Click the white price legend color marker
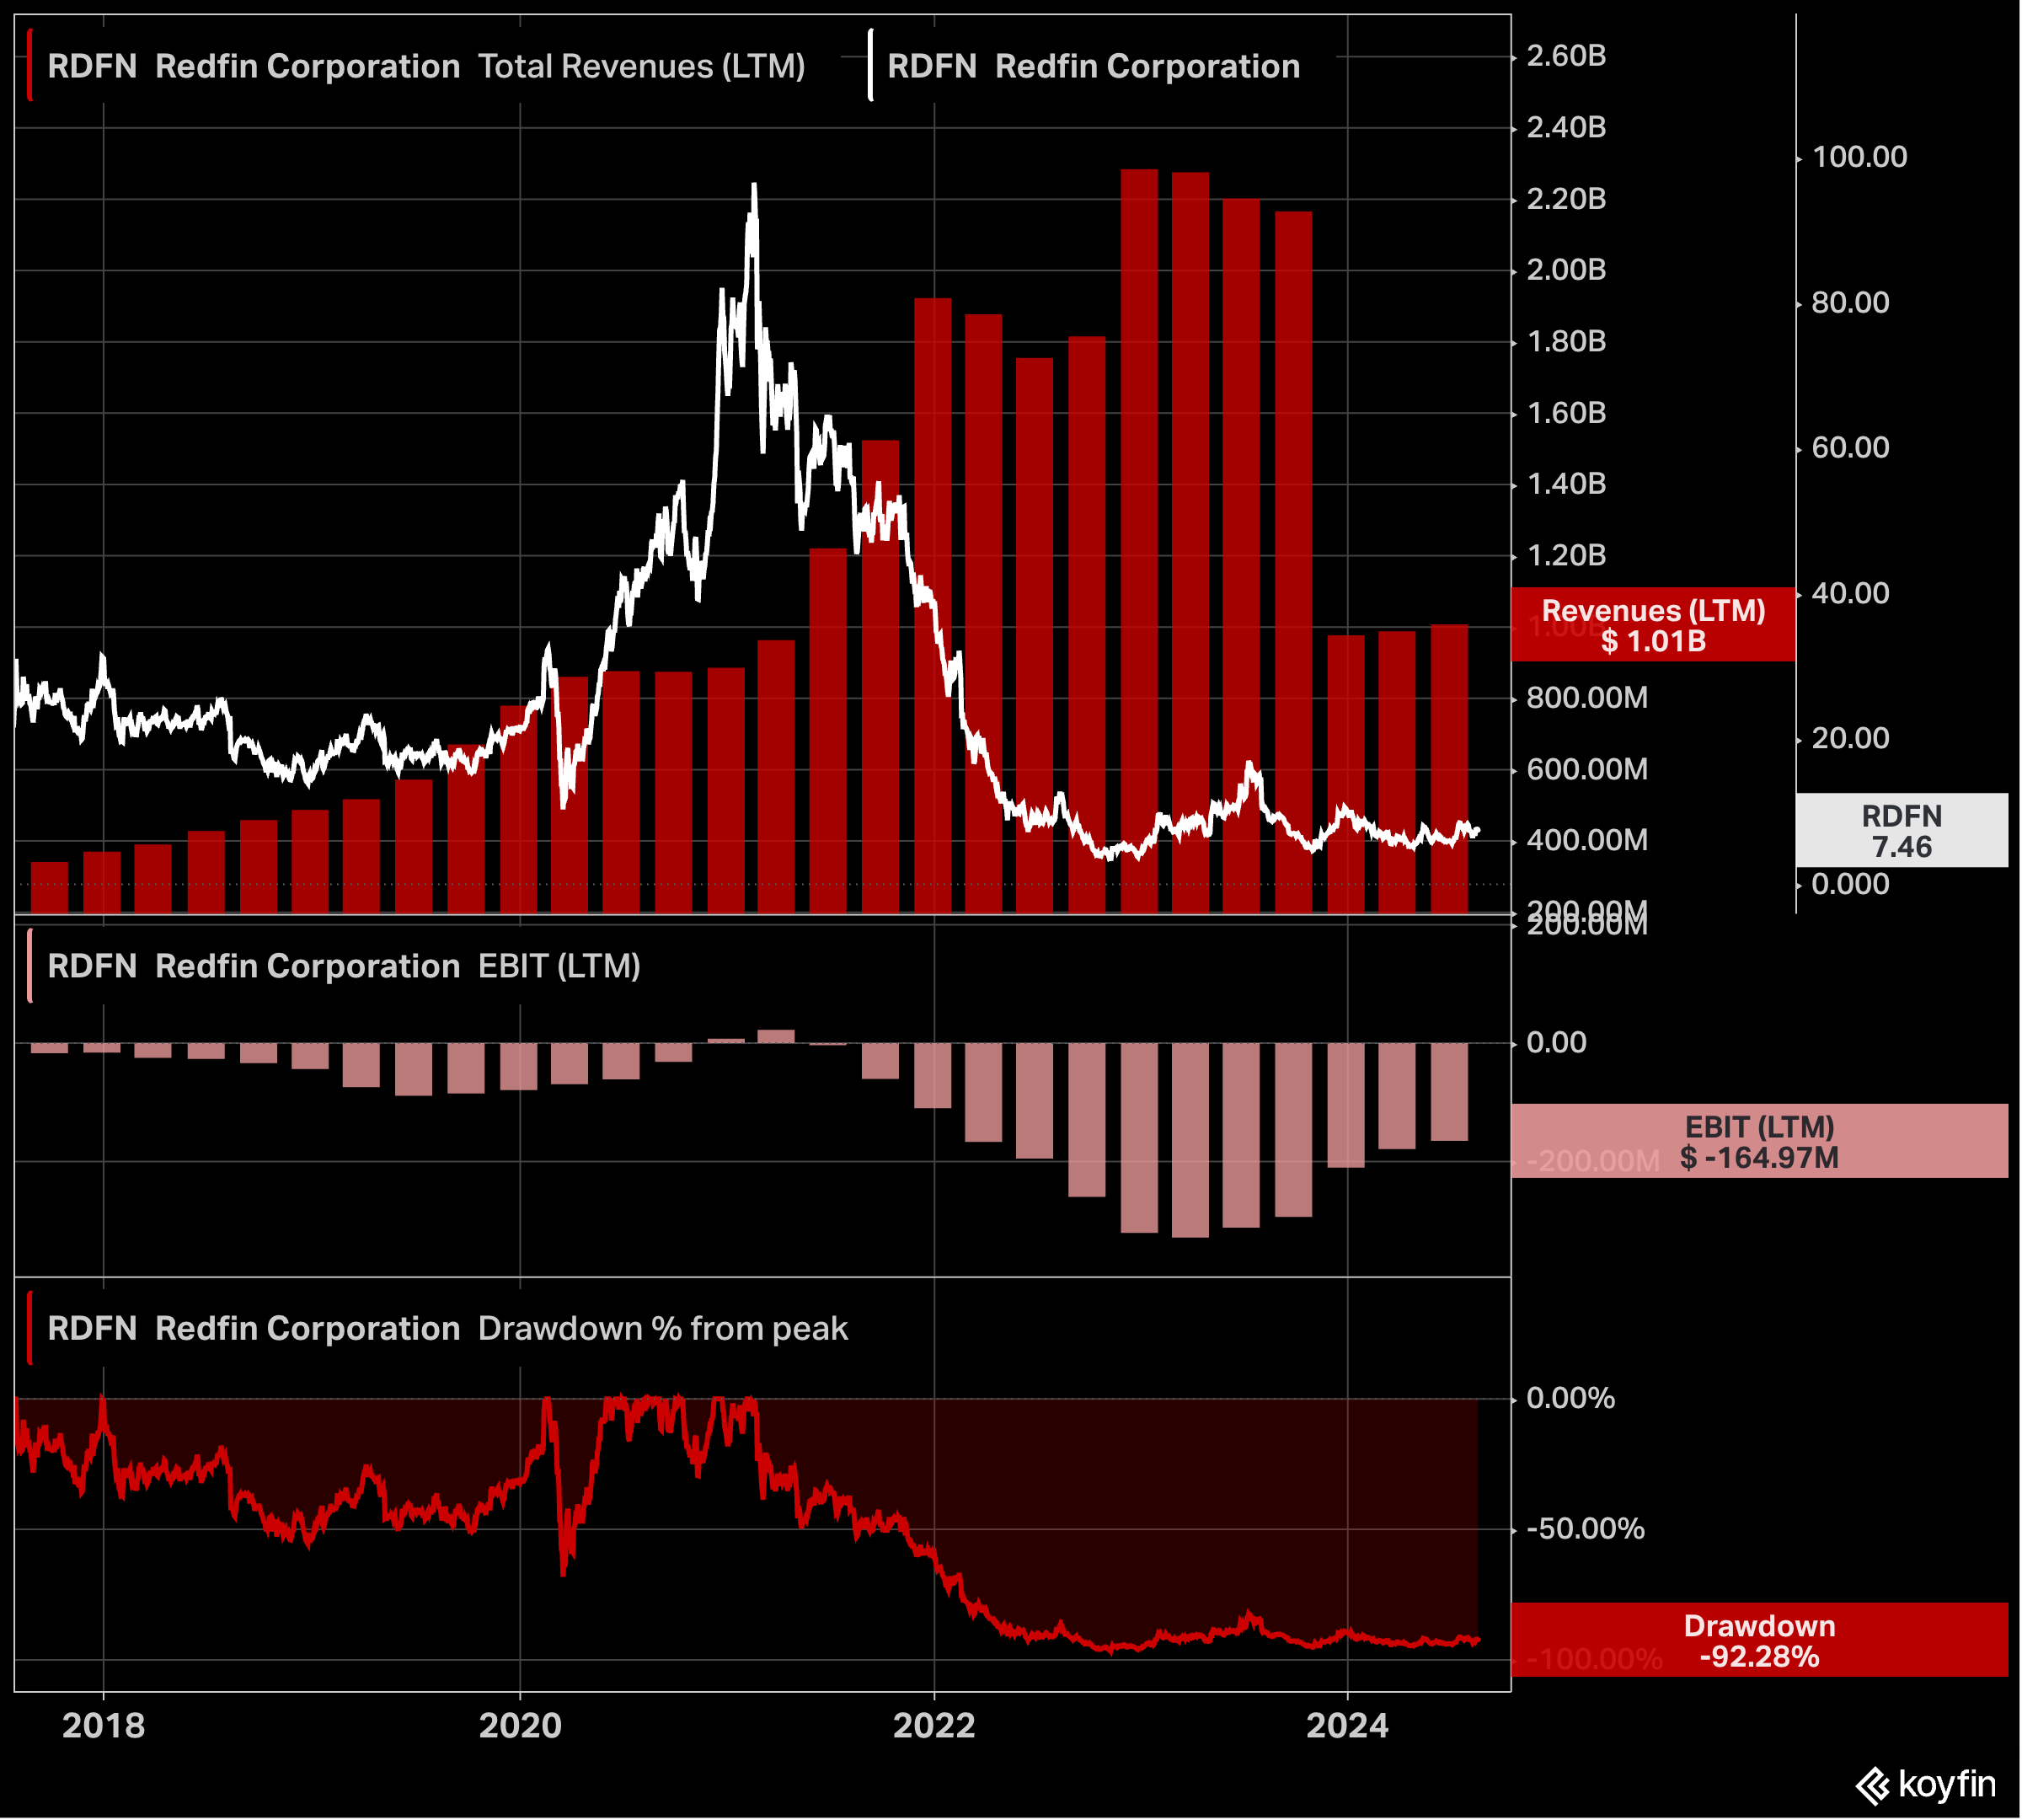This screenshot has height=1820, width=2022. click(870, 66)
